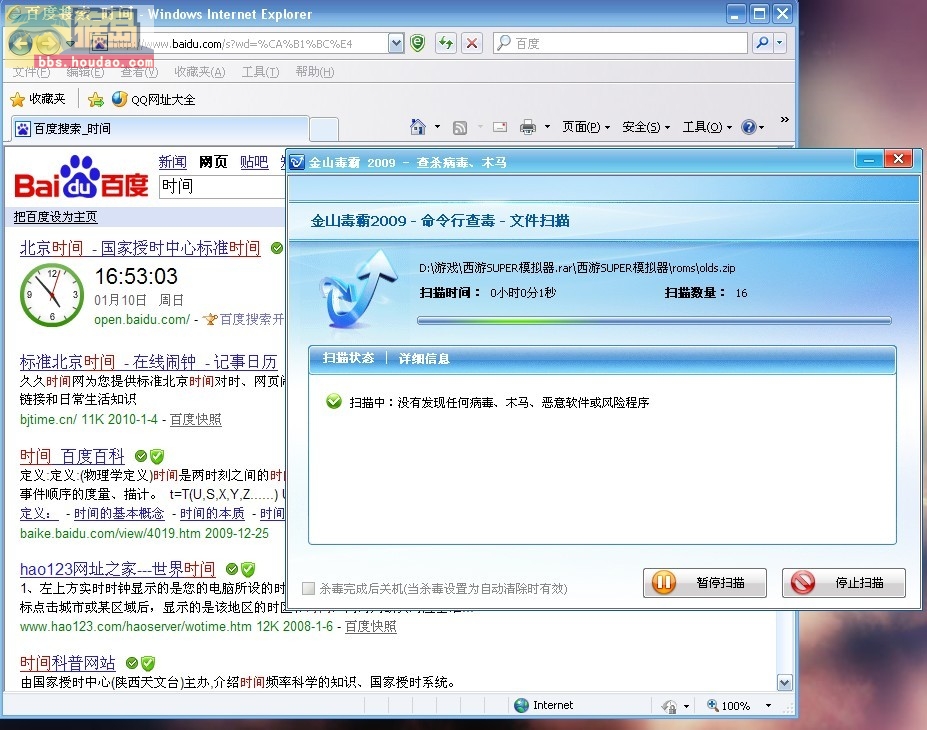Image resolution: width=927 pixels, height=730 pixels.
Task: Click the blue arrow scanning graphic
Action: tap(359, 288)
